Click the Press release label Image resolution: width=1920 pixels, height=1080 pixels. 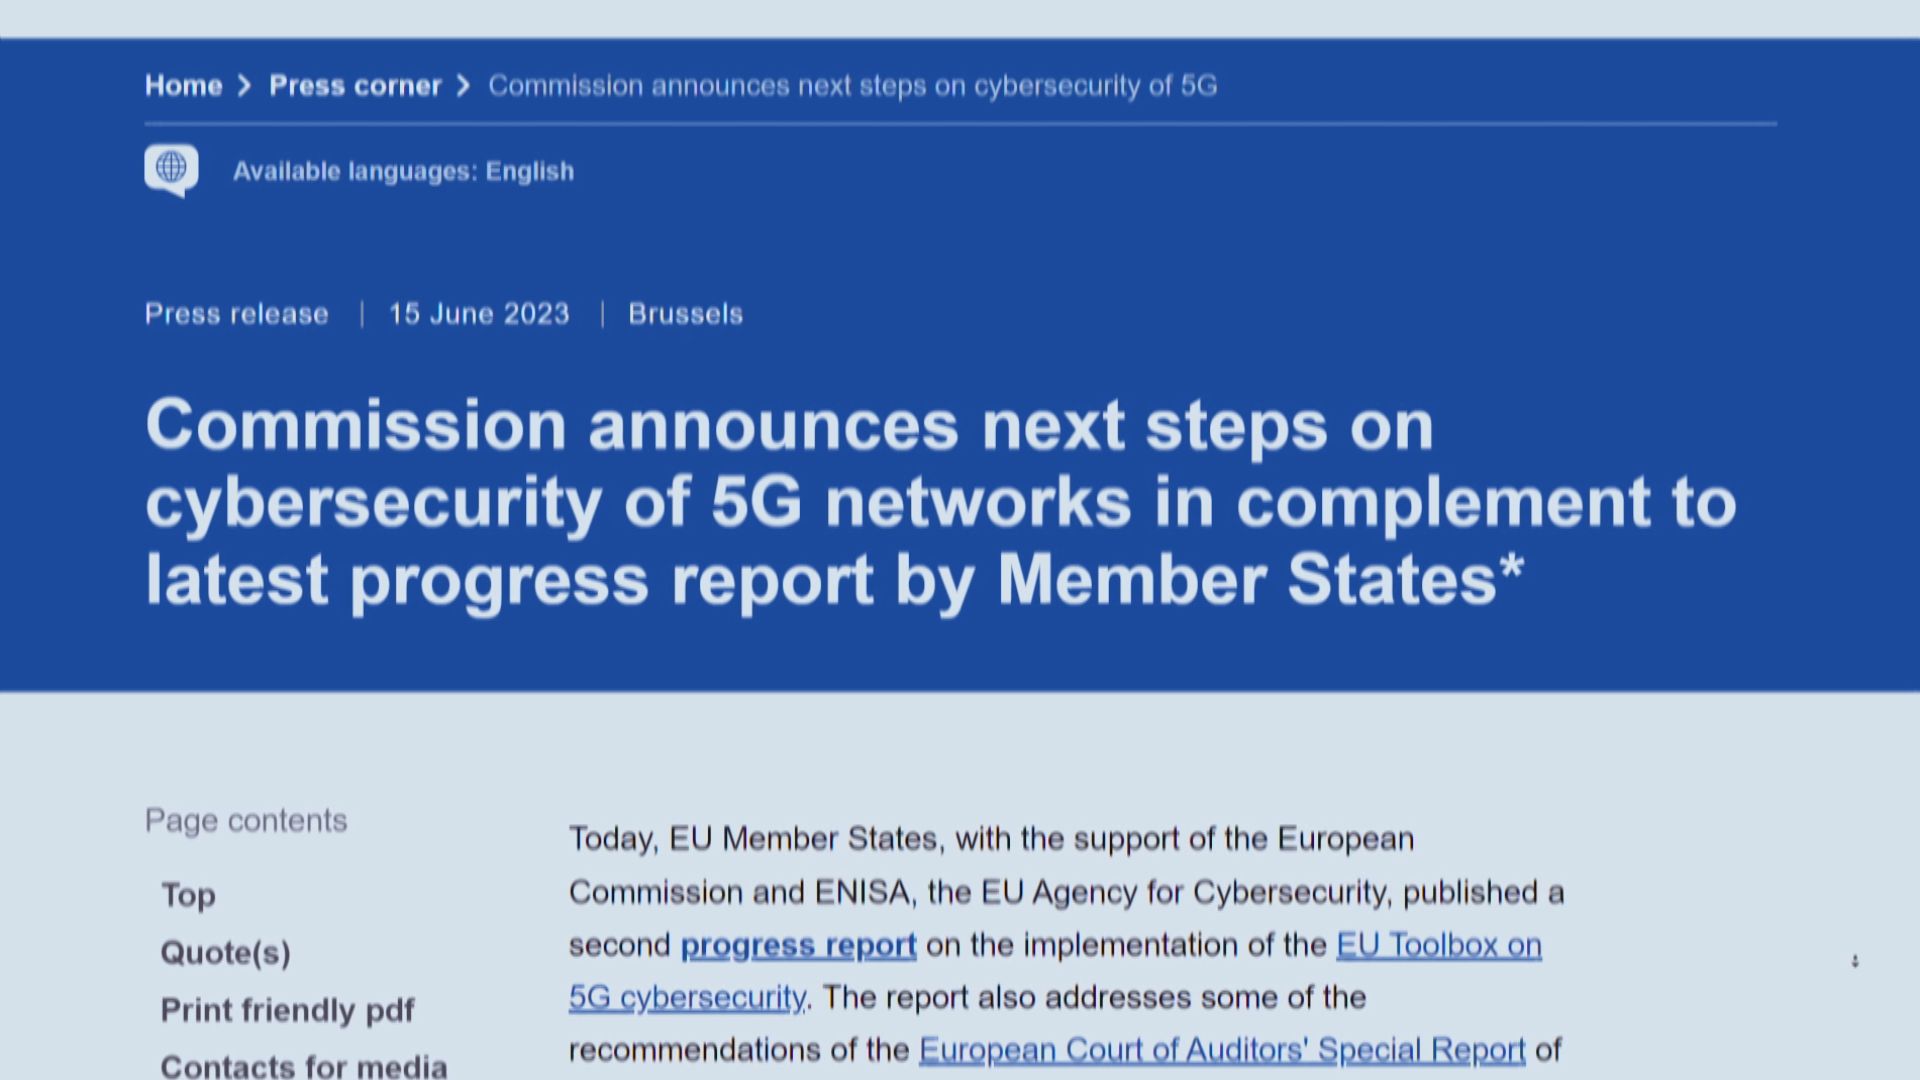click(236, 314)
